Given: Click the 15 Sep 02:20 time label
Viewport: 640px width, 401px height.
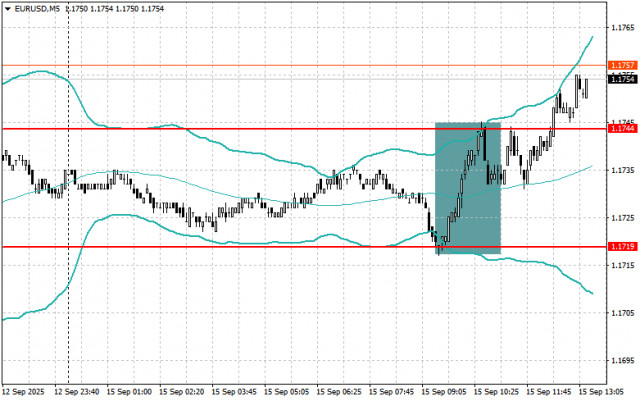Looking at the screenshot, I should (182, 392).
